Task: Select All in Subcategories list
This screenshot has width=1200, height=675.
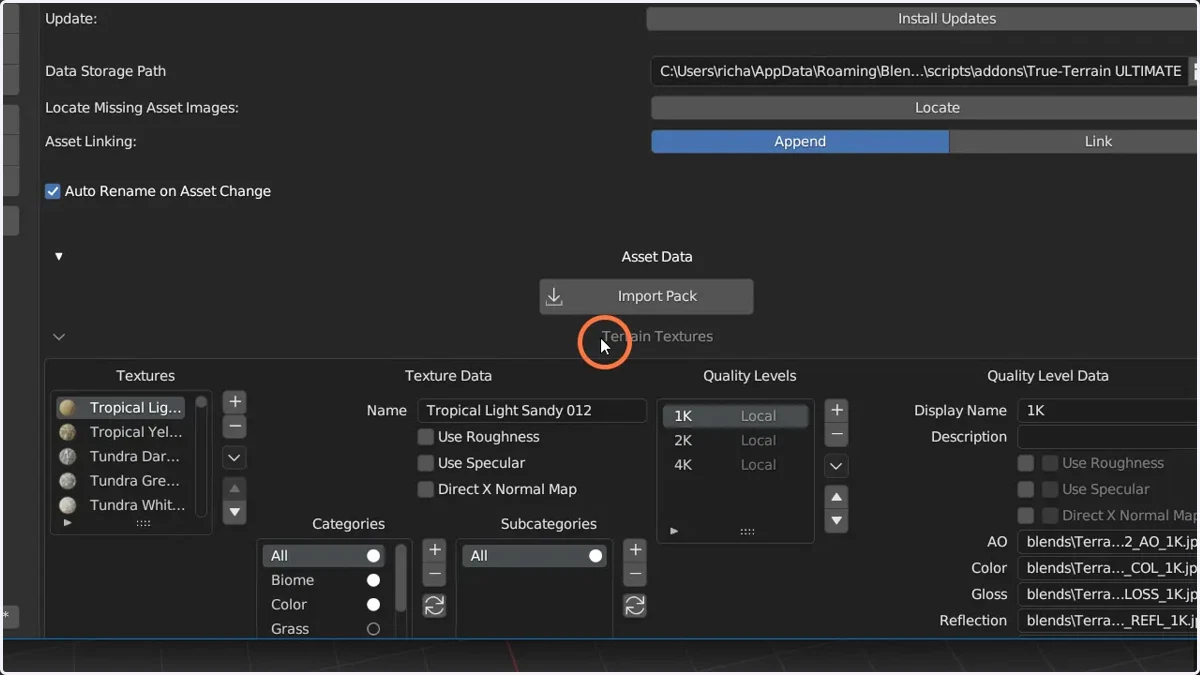Action: tap(535, 556)
